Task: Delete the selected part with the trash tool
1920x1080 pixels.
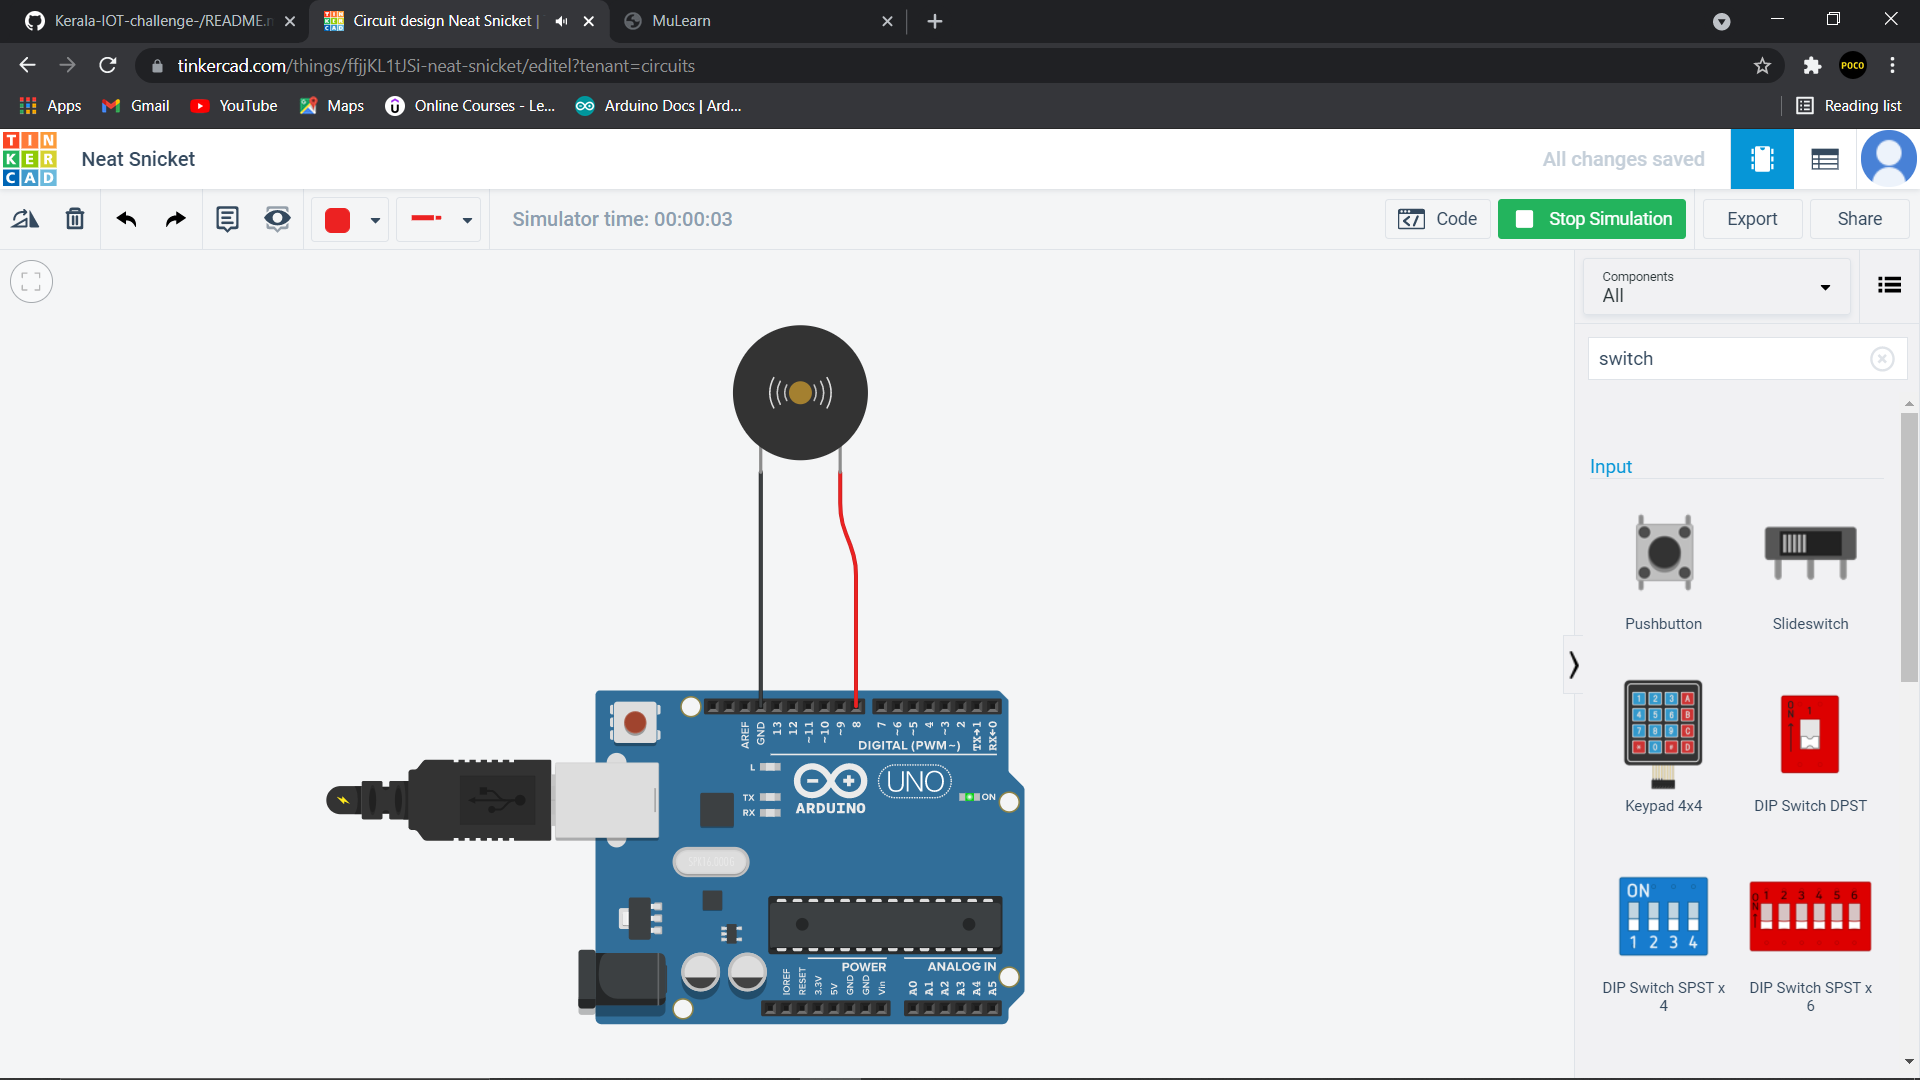Action: 75,218
